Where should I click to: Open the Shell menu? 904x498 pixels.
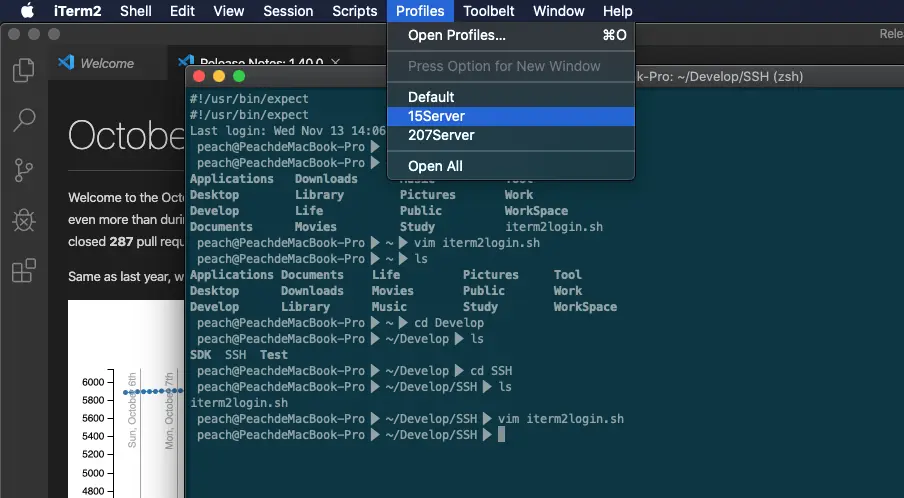click(135, 11)
